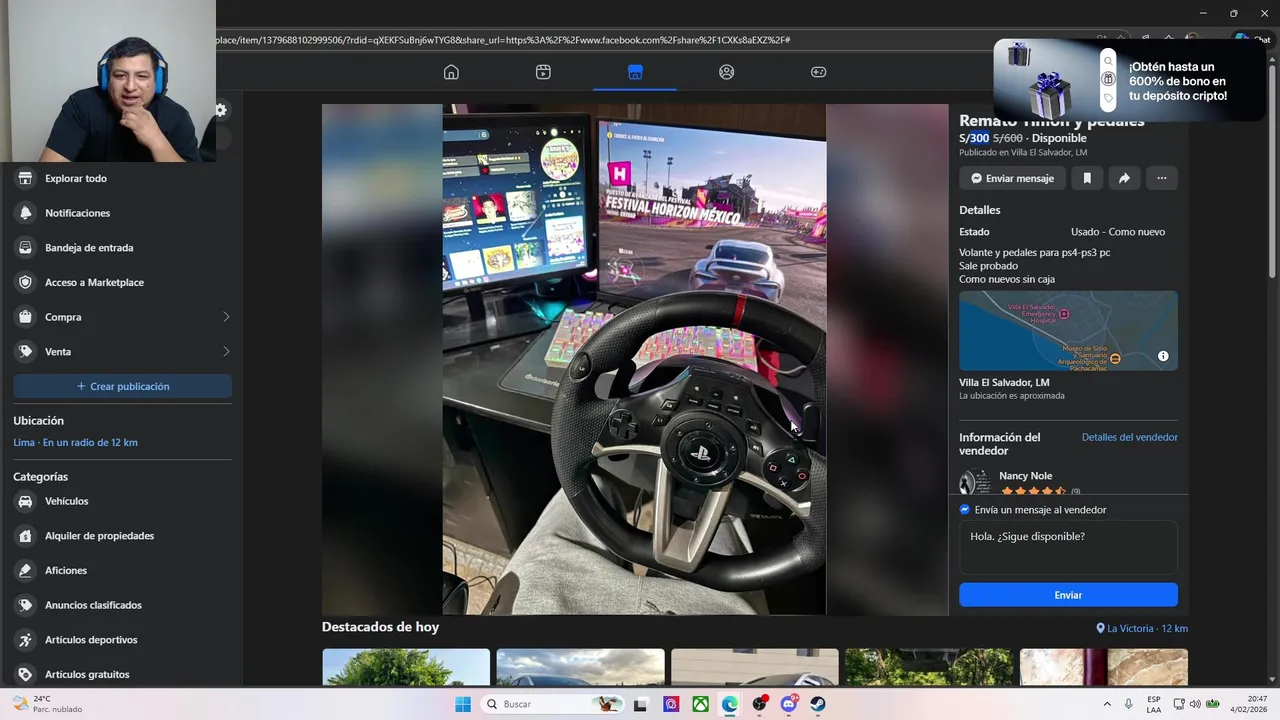The width and height of the screenshot is (1280, 720).
Task: Change La Victoria 12 km location link
Action: tap(1142, 628)
